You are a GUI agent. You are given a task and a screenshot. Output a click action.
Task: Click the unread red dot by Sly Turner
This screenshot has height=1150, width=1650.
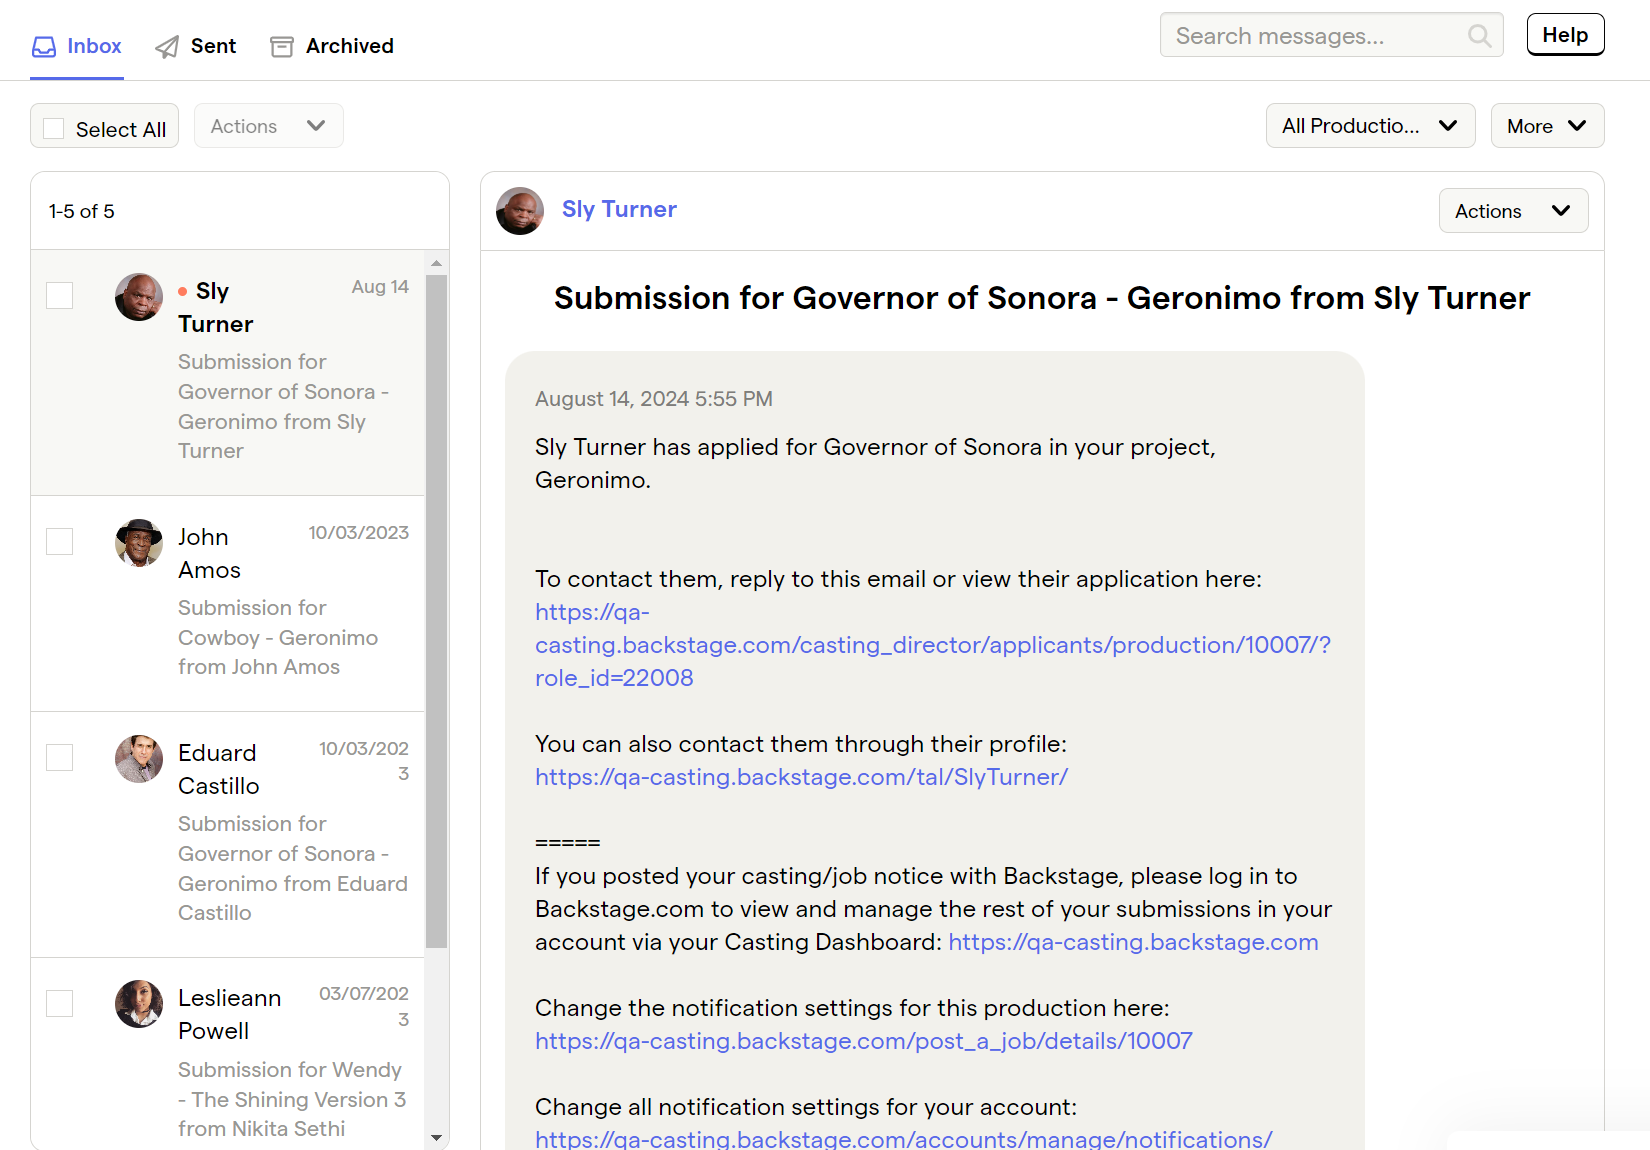(183, 292)
